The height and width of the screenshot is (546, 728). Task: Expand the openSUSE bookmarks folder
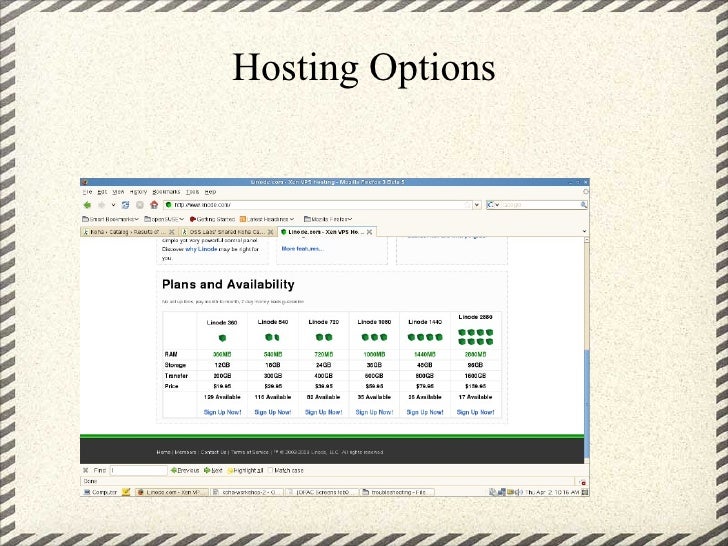[164, 219]
